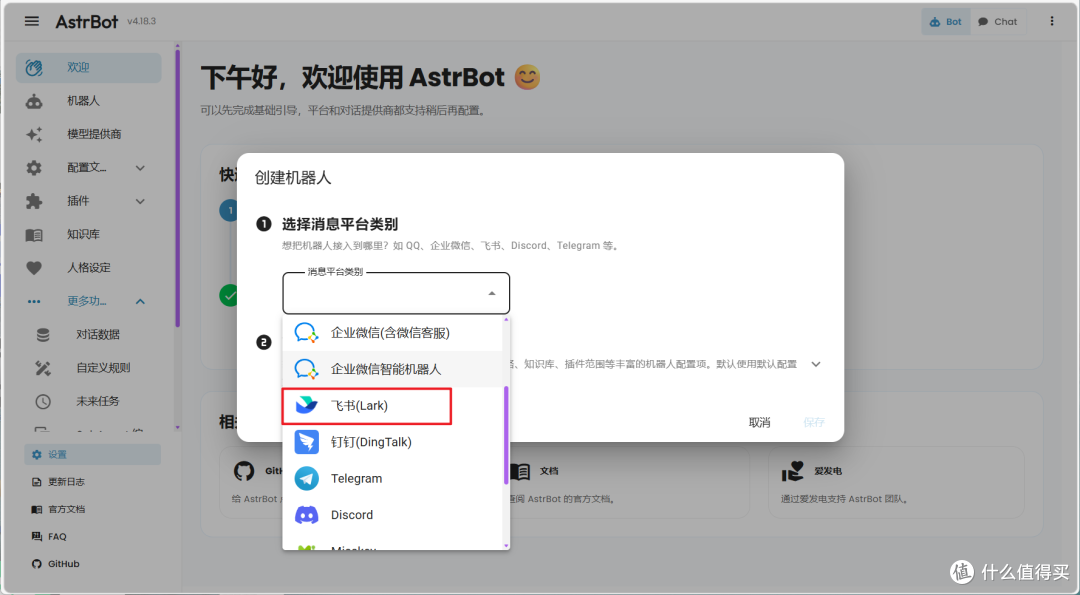The width and height of the screenshot is (1080, 595).
Task: Click the book knowledge base icon
Action: coord(34,235)
